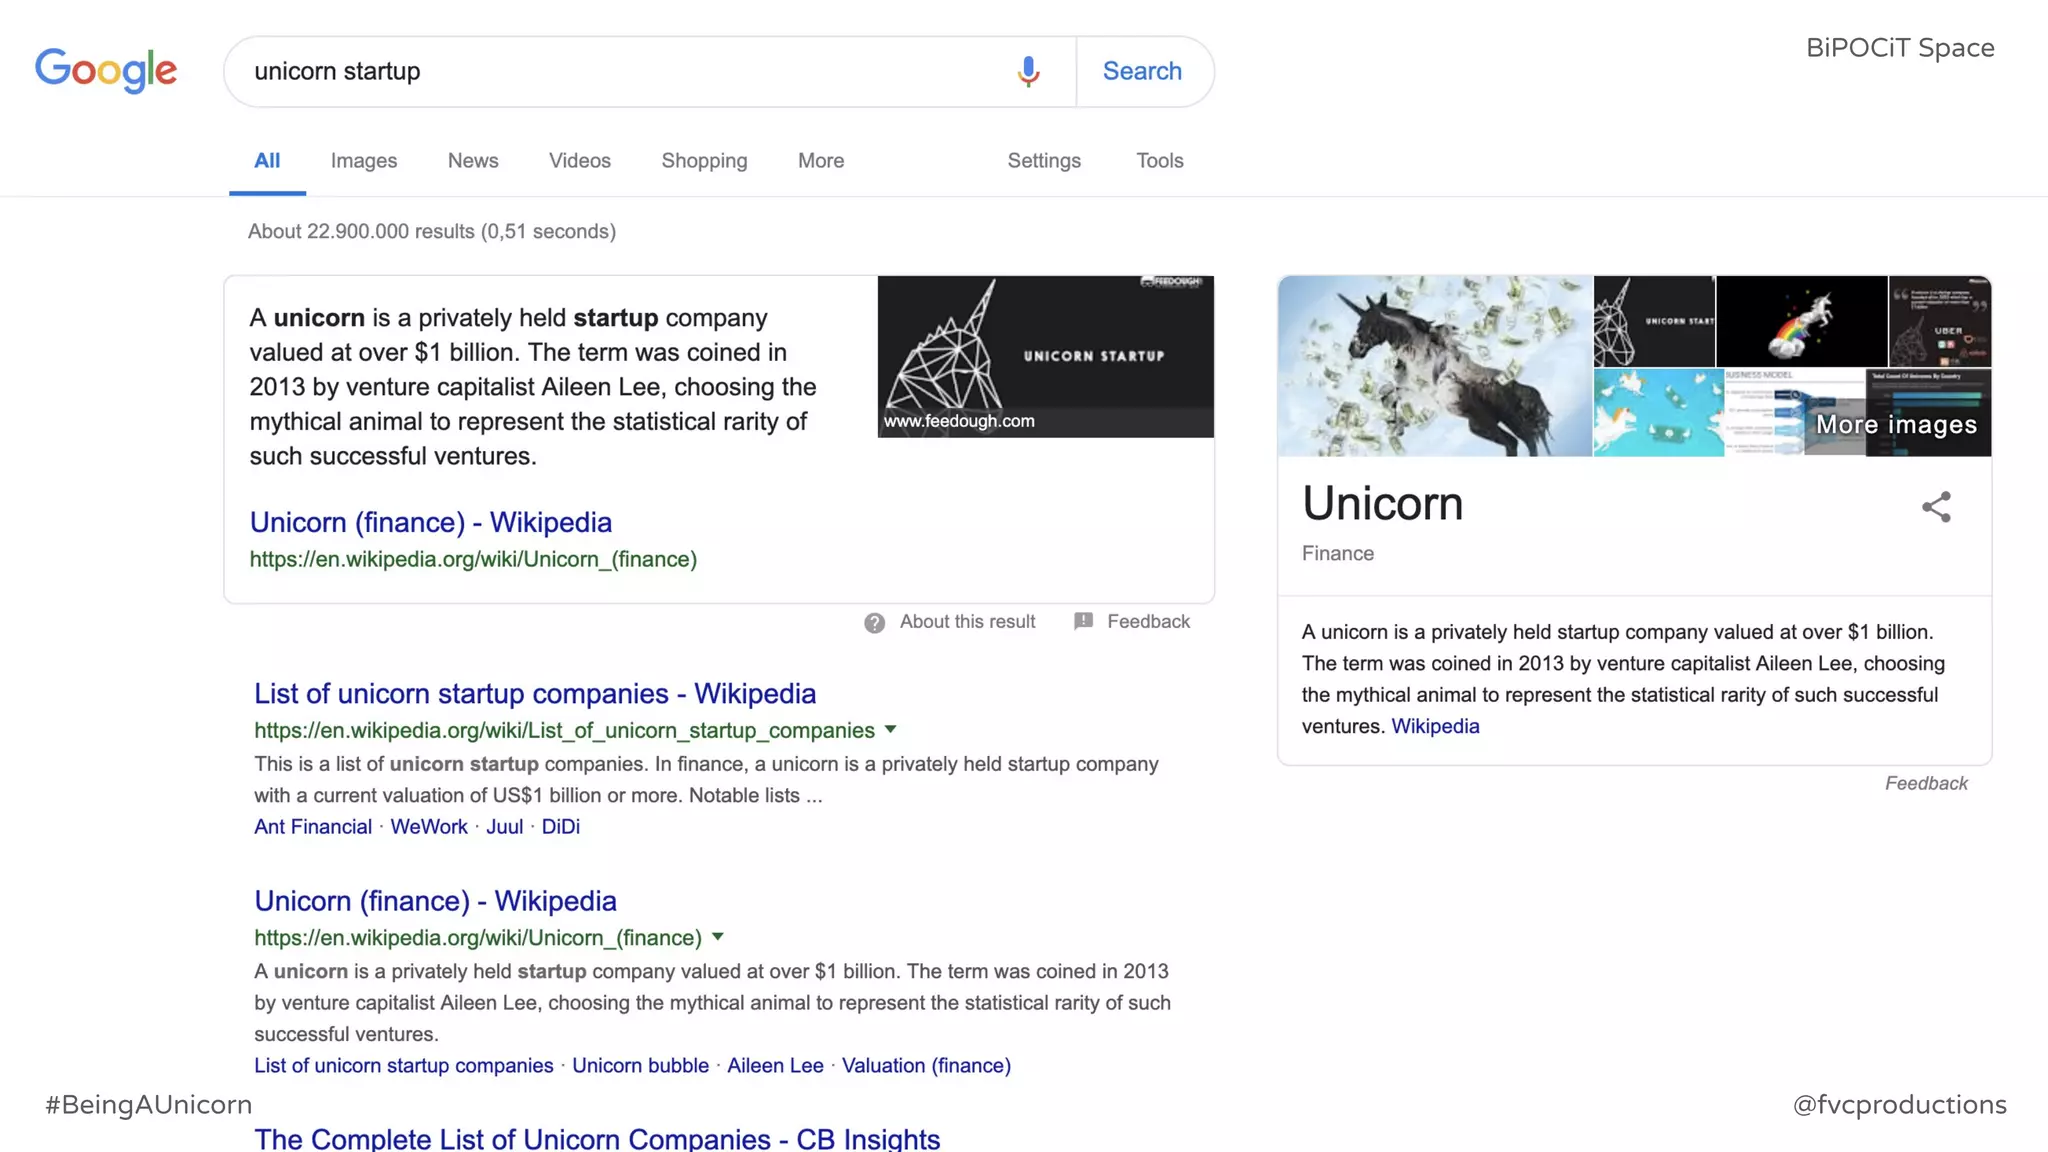Image resolution: width=2048 pixels, height=1152 pixels.
Task: Open featured snippet Unicorn (finance) - Wikipedia link
Action: pos(431,522)
